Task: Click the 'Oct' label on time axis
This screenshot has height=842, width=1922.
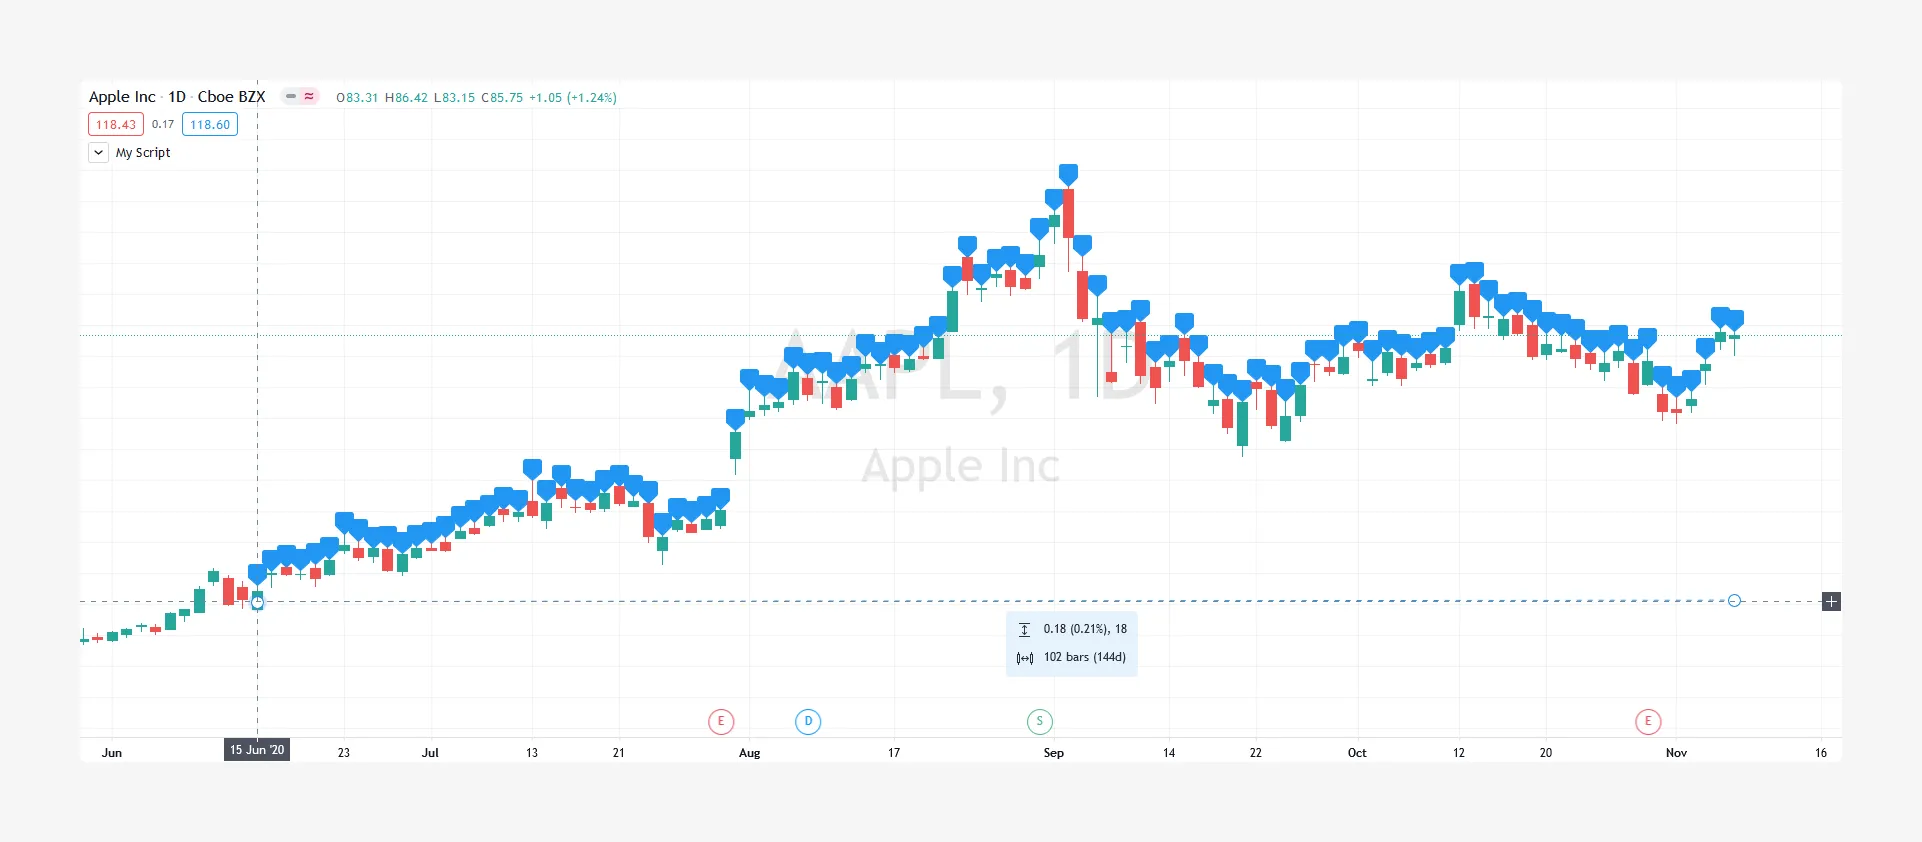Action: [1357, 753]
